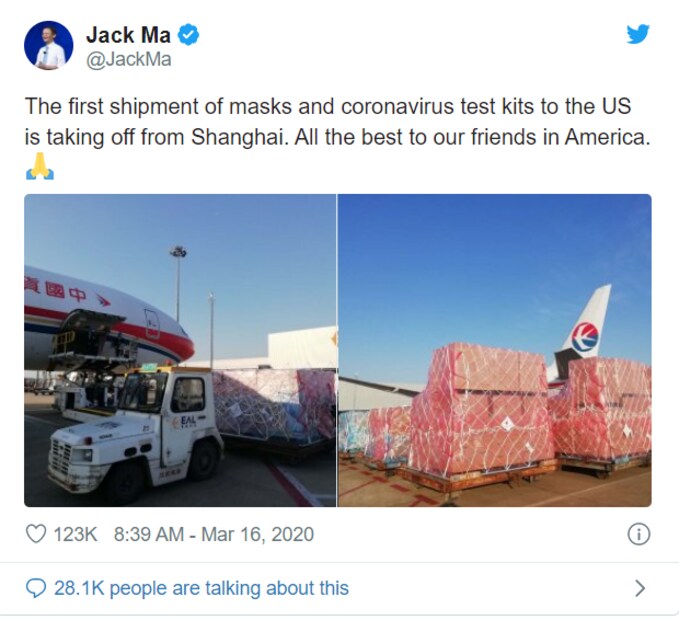Expand conversation with right chevron arrow

click(640, 588)
